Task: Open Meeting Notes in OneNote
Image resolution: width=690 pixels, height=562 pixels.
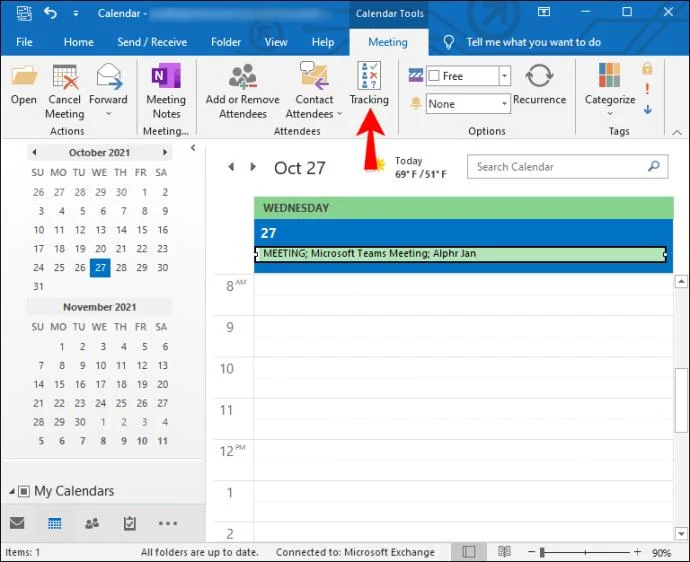Action: (166, 78)
